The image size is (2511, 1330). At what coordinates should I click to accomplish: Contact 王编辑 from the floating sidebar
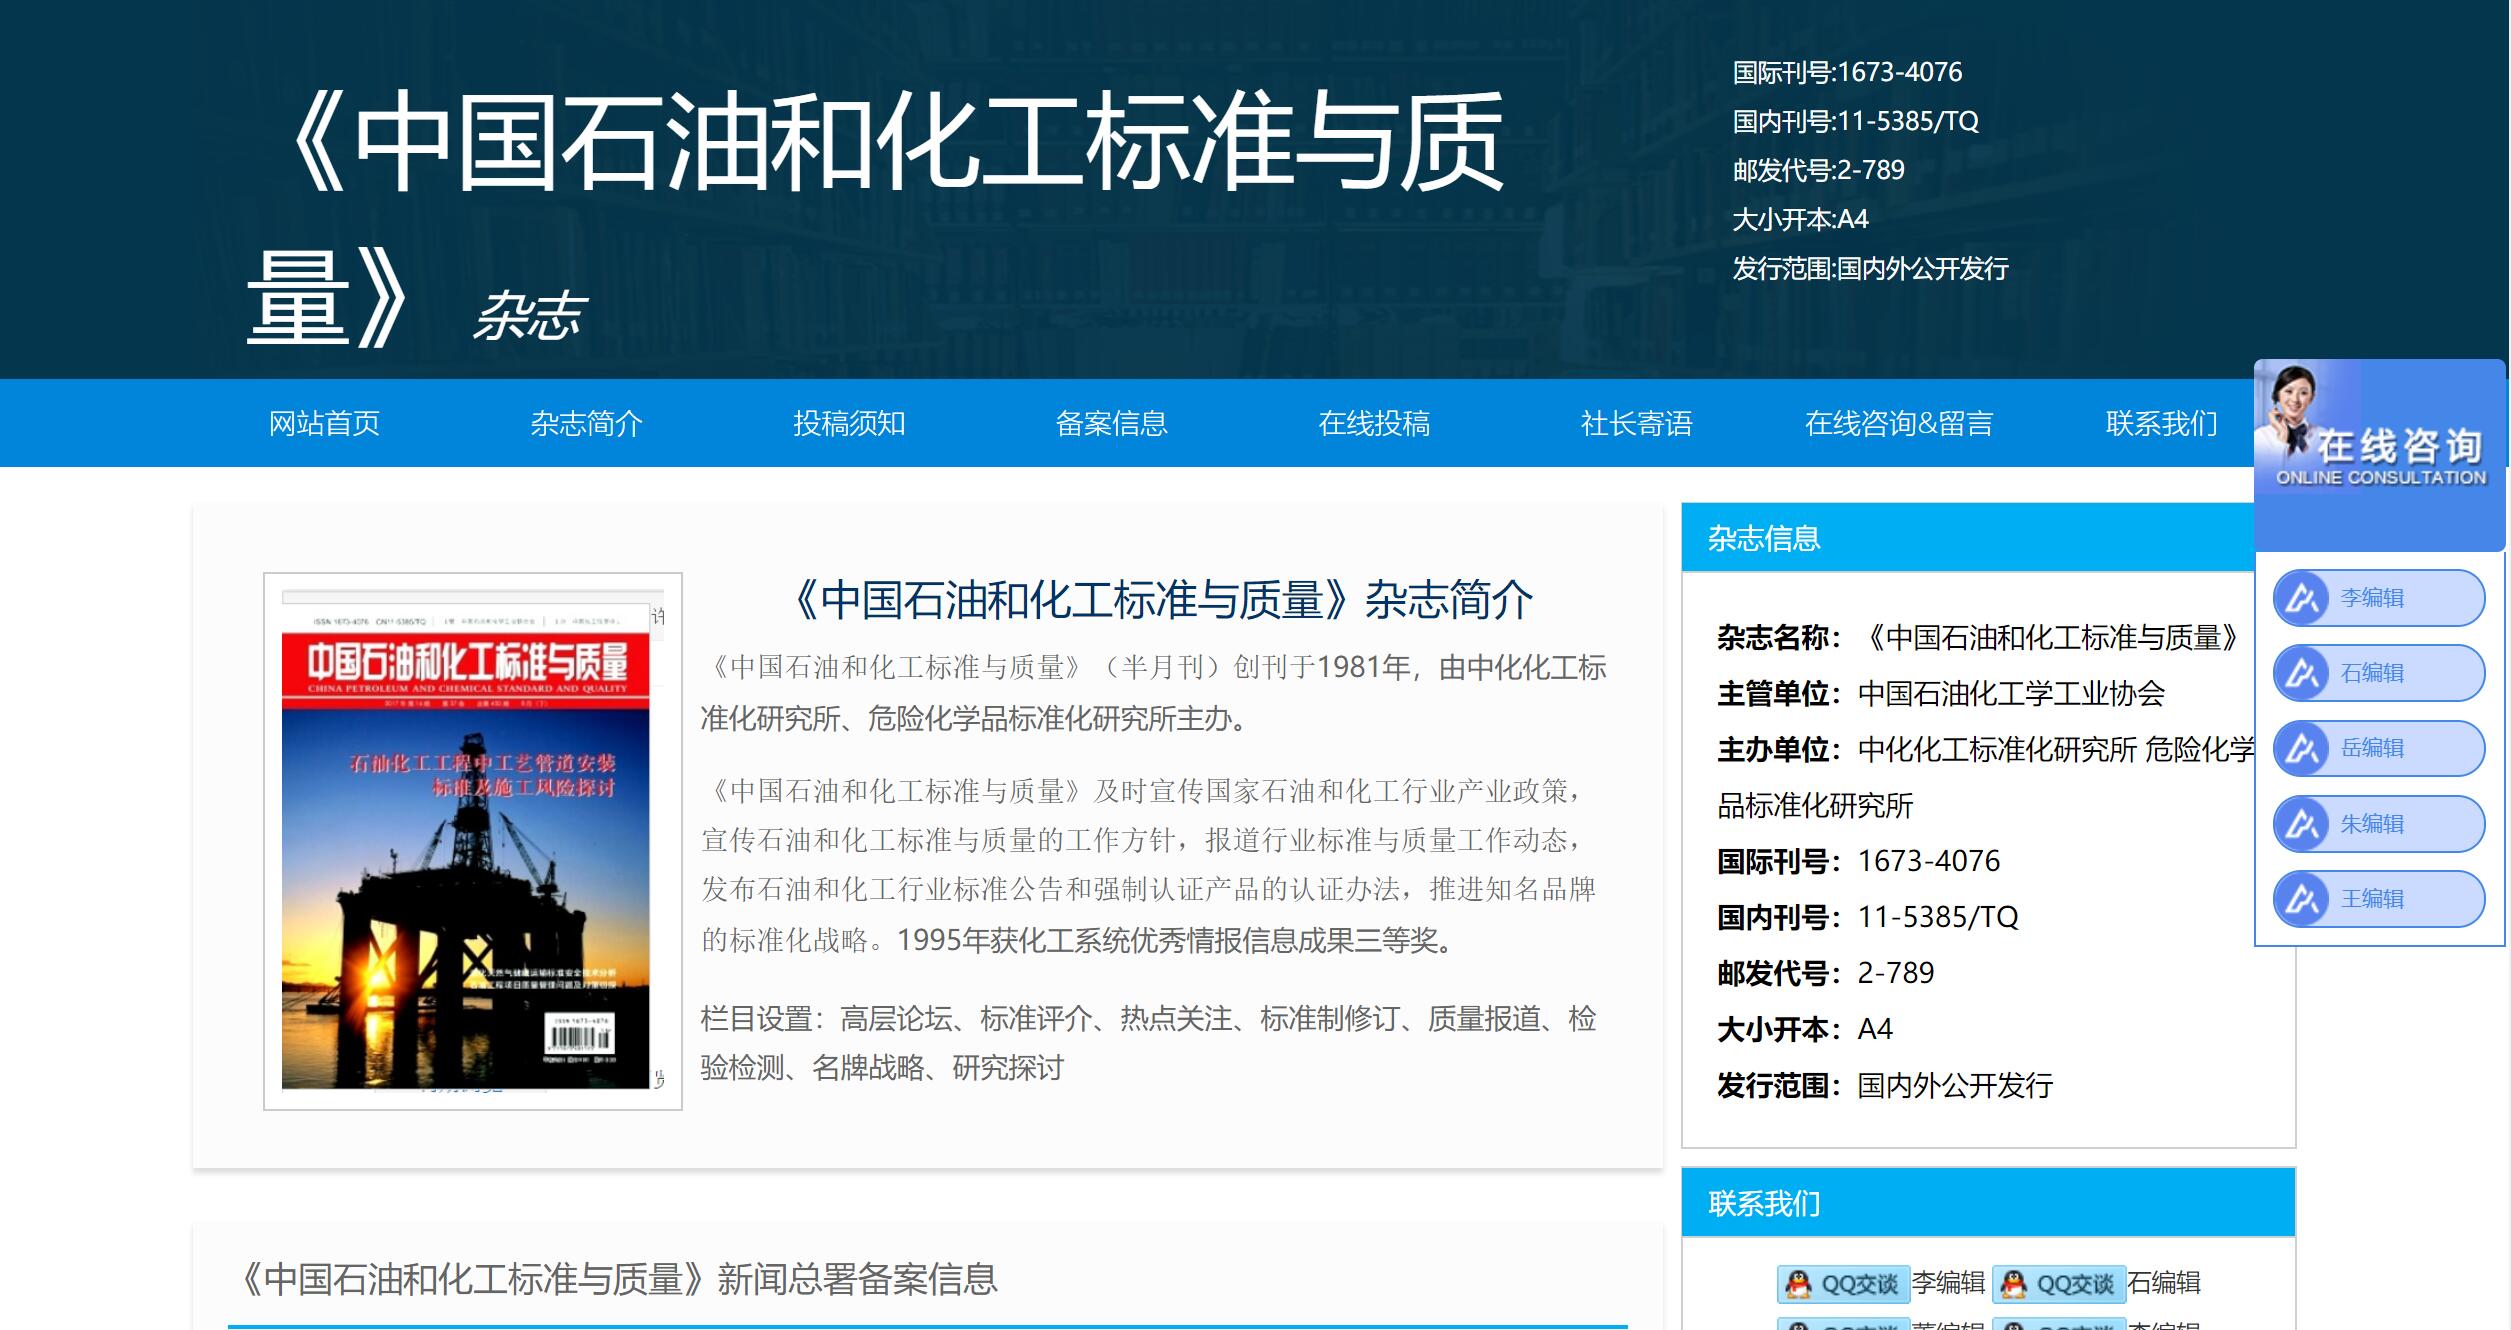(x=2379, y=899)
